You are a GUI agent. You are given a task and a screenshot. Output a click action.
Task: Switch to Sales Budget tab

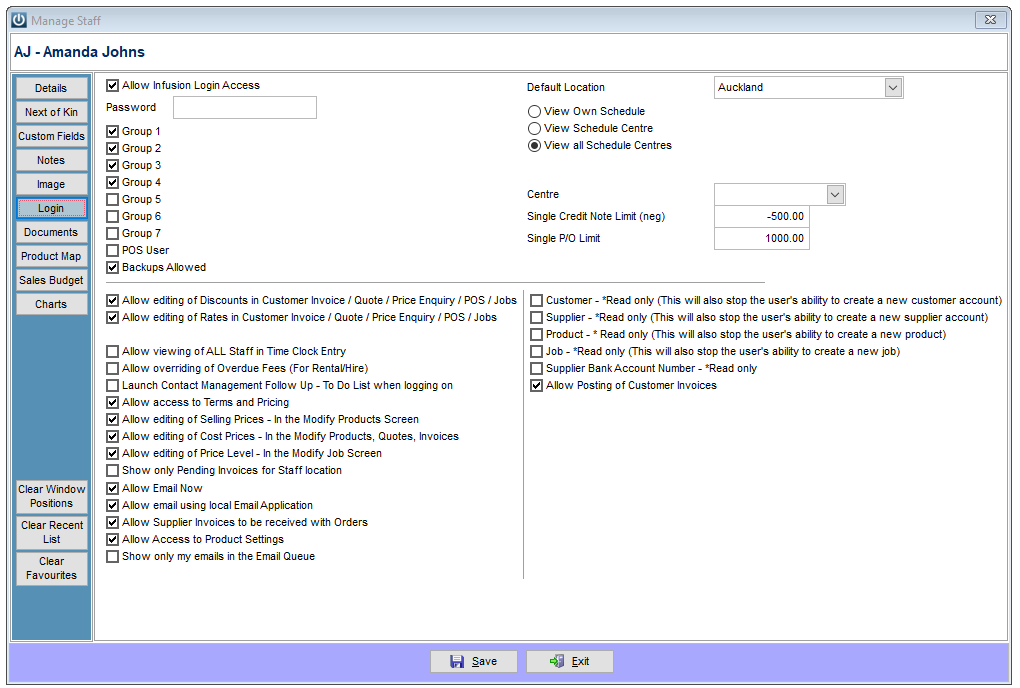click(51, 281)
